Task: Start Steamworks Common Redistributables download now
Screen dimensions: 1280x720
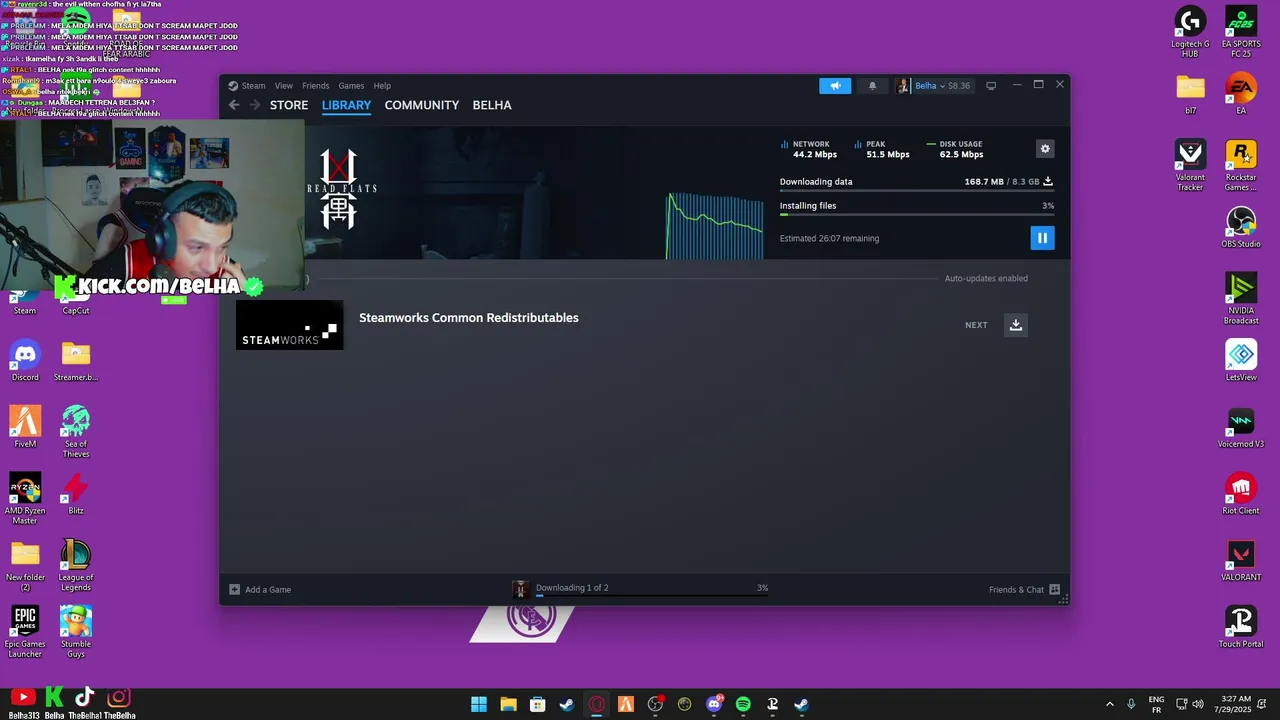Action: [1015, 325]
